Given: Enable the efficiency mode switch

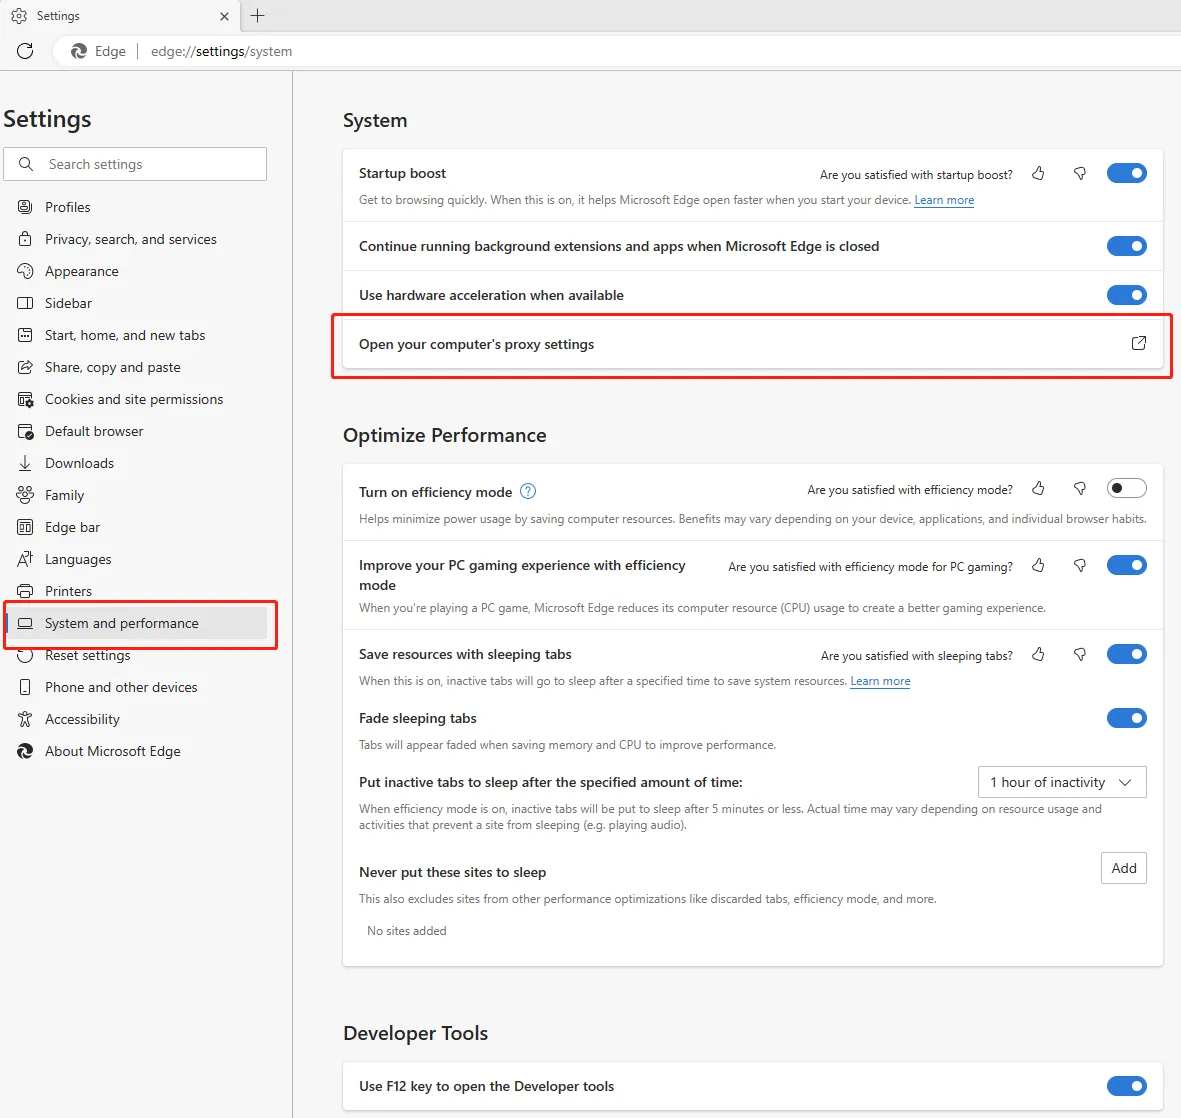Looking at the screenshot, I should click(1126, 488).
